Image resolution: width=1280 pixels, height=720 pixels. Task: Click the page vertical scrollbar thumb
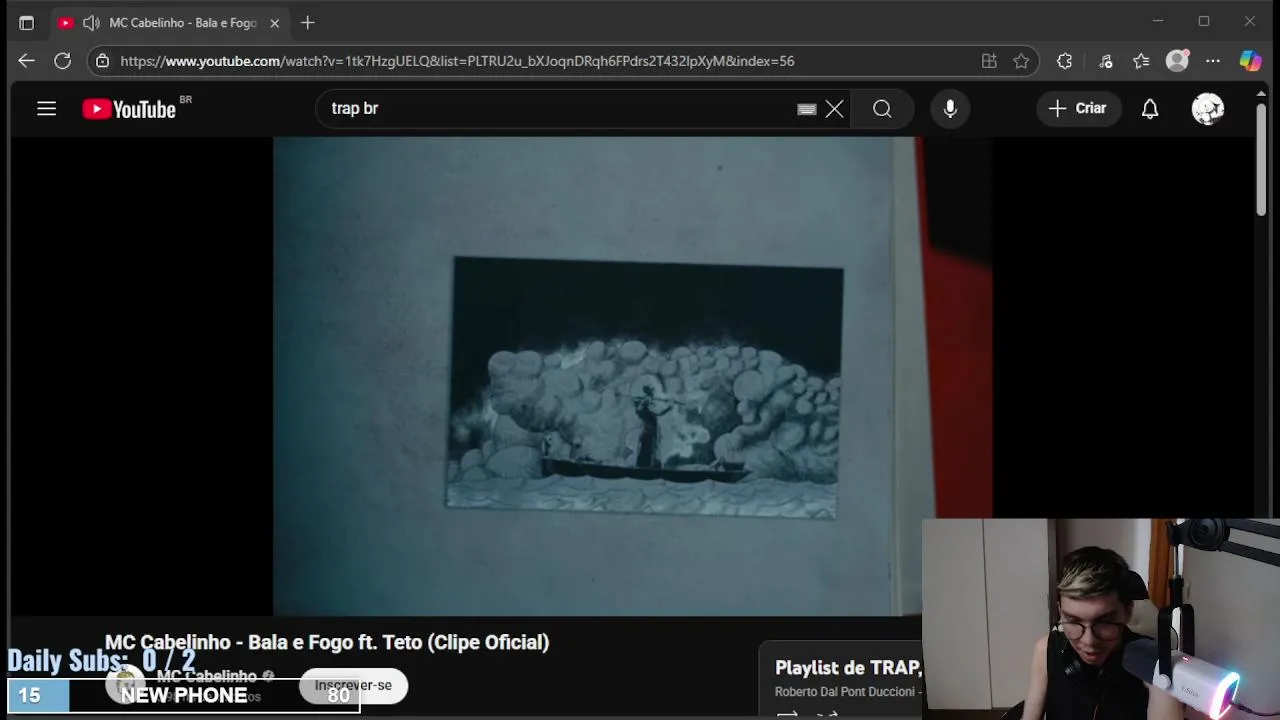click(1261, 158)
